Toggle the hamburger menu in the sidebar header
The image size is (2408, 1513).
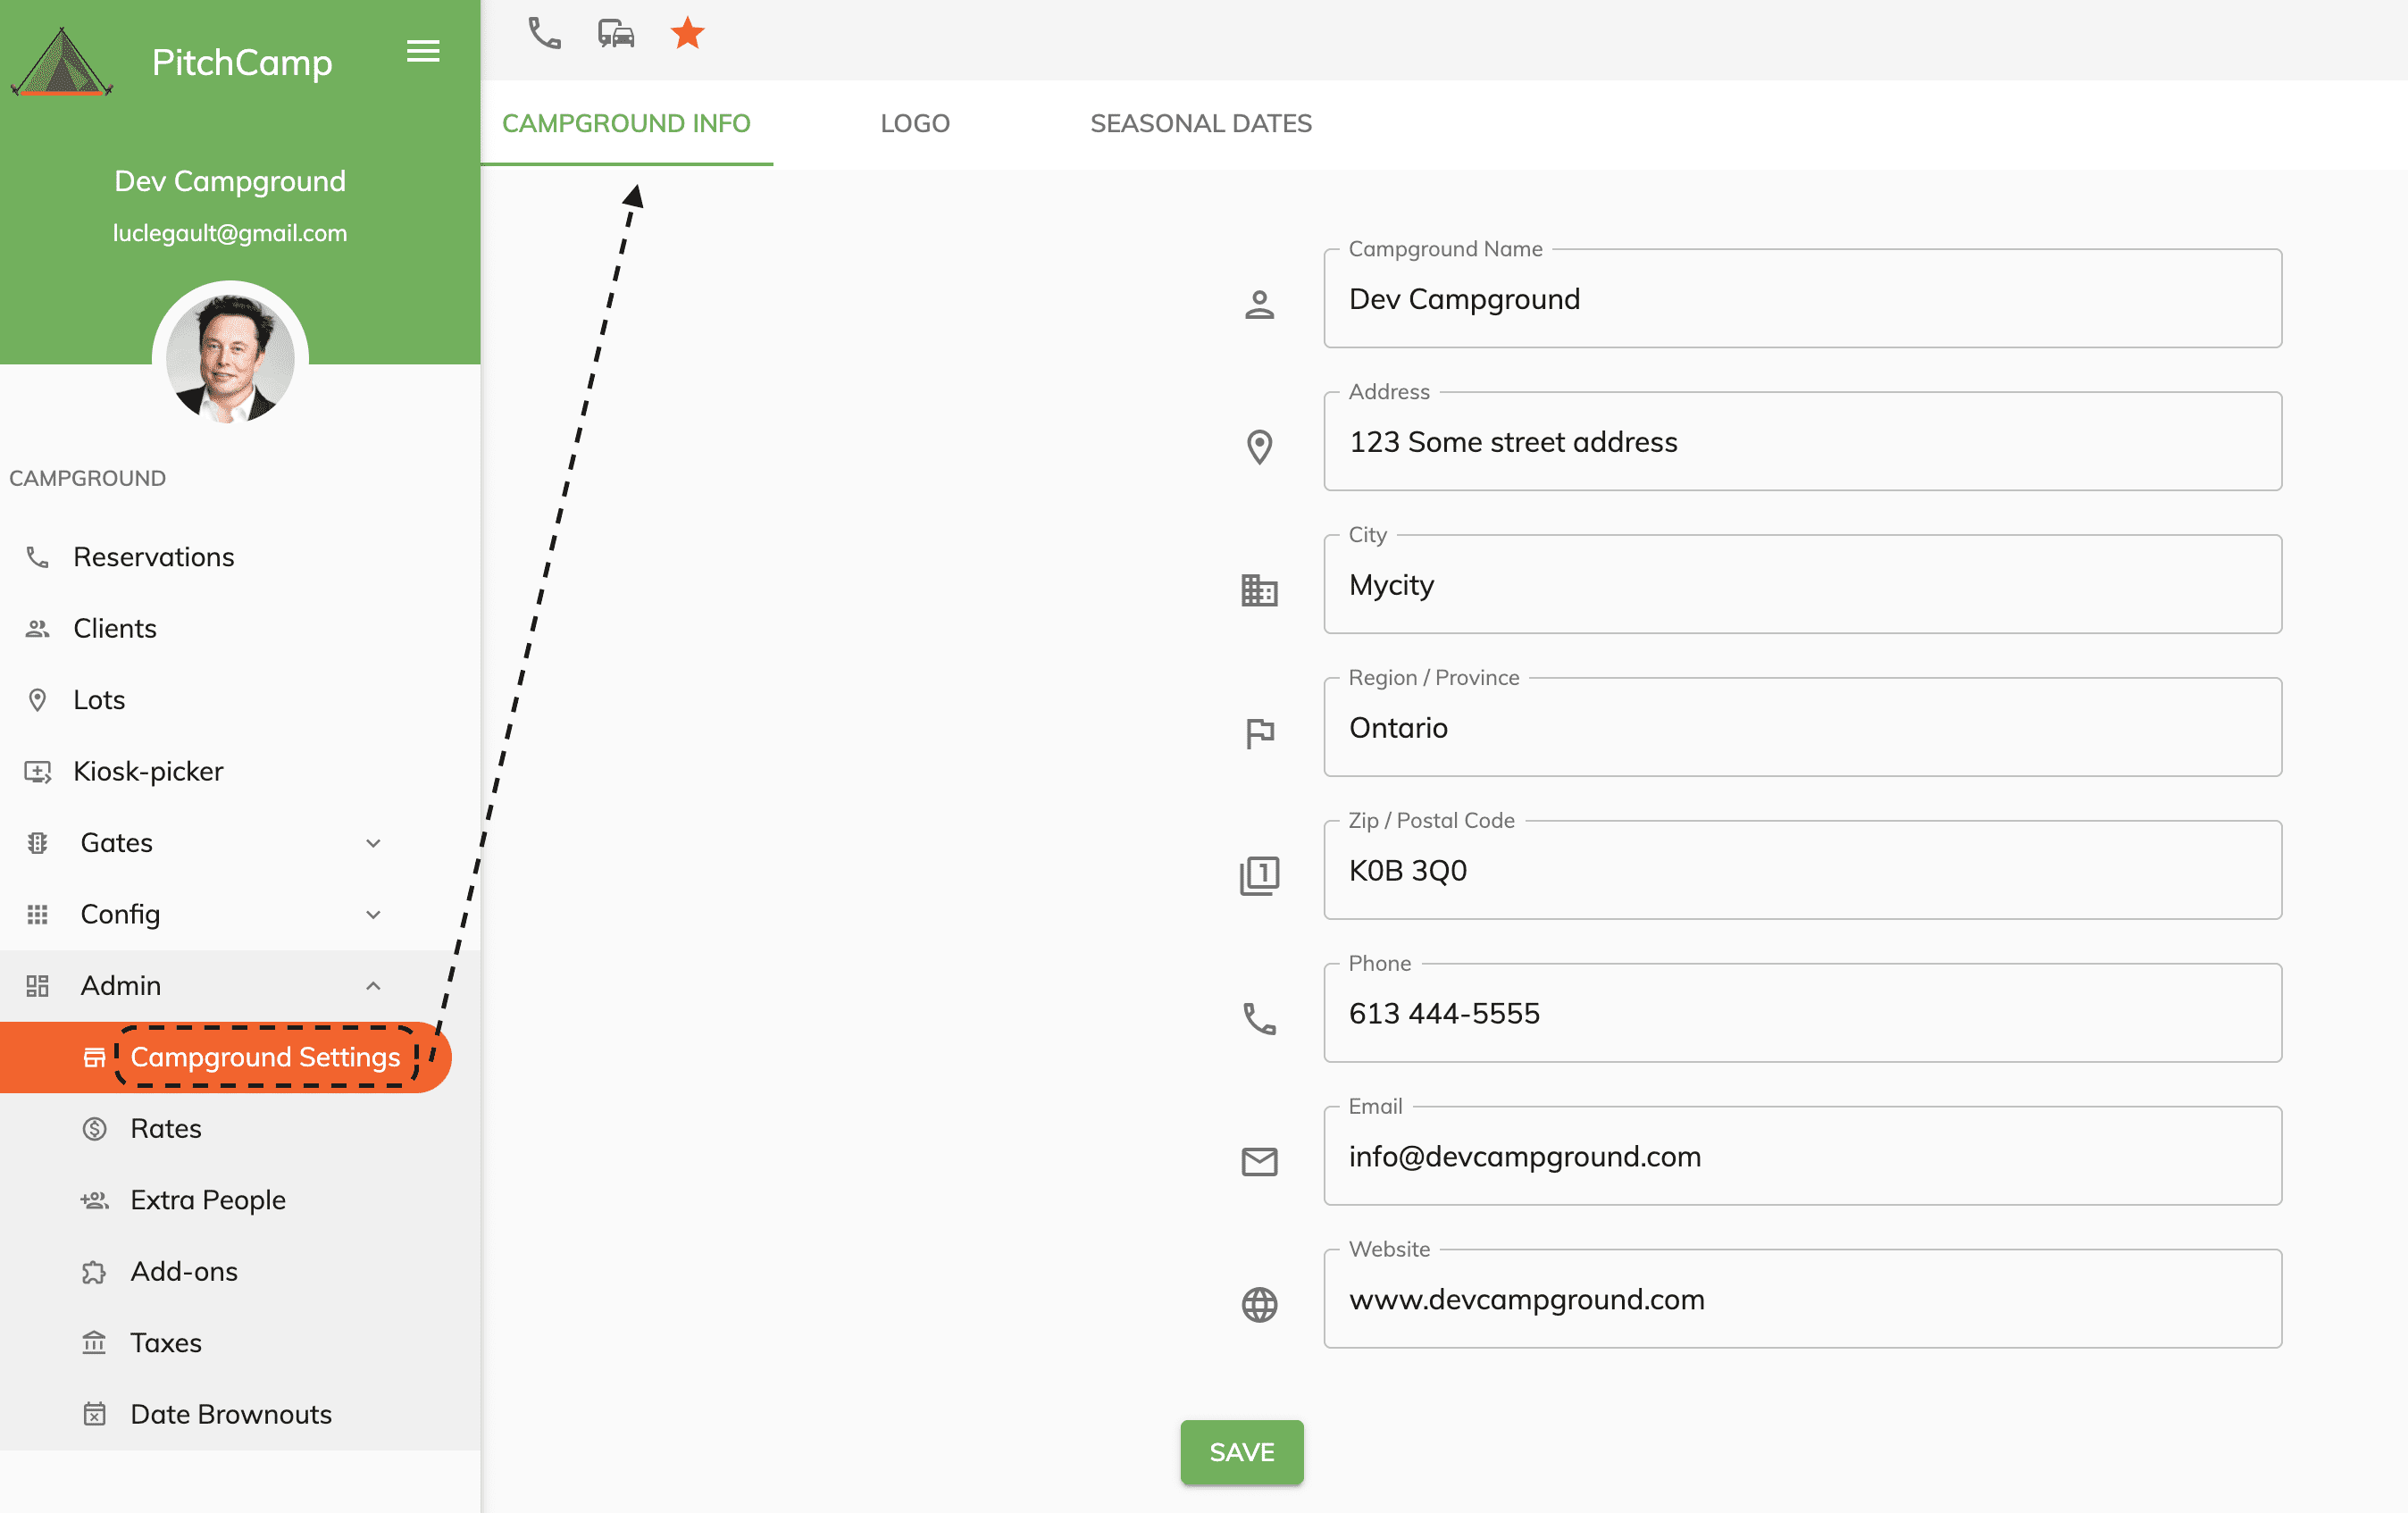(423, 51)
